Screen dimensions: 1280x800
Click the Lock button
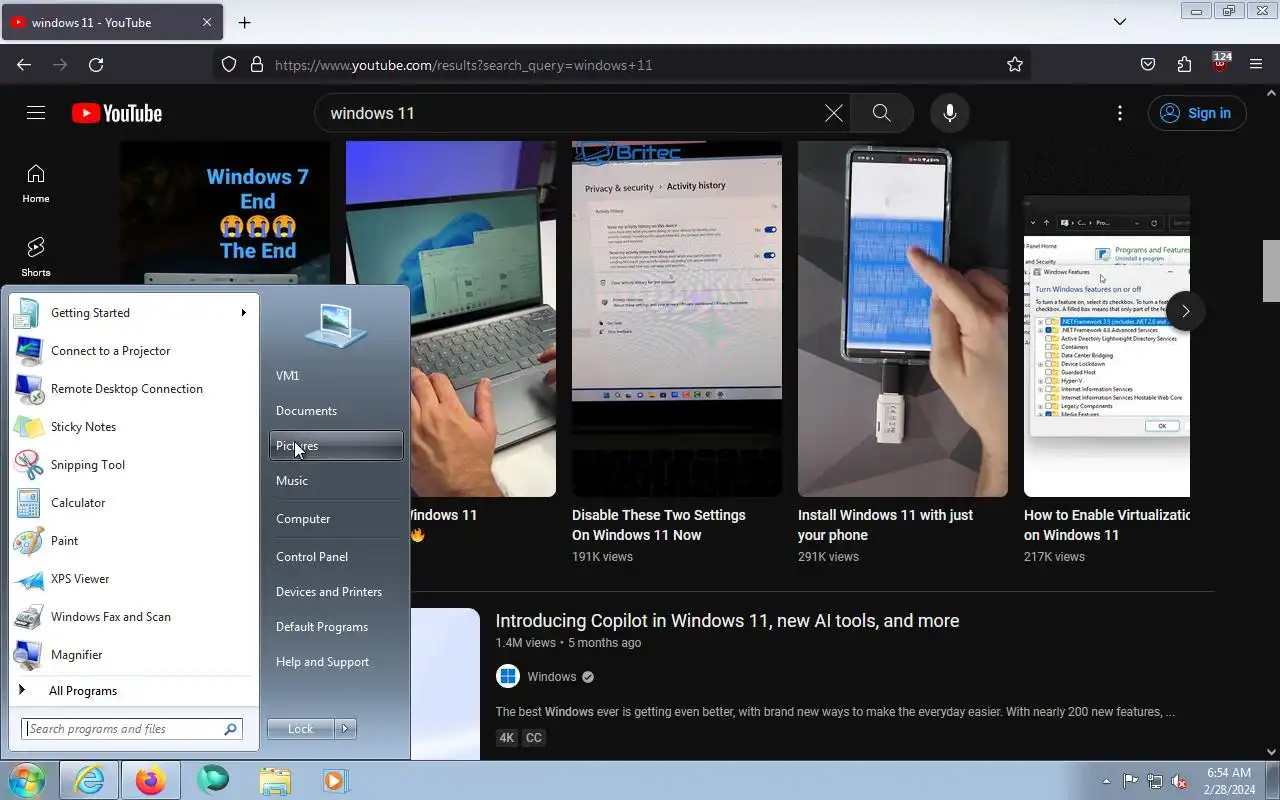pyautogui.click(x=300, y=729)
